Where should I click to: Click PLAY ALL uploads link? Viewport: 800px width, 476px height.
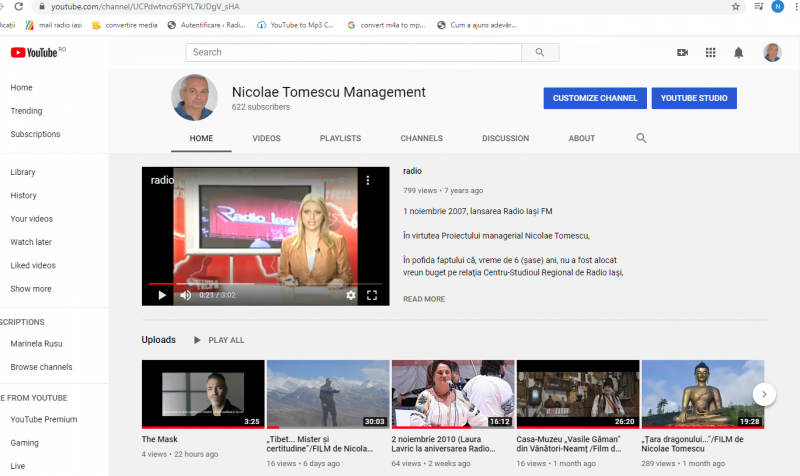click(226, 340)
